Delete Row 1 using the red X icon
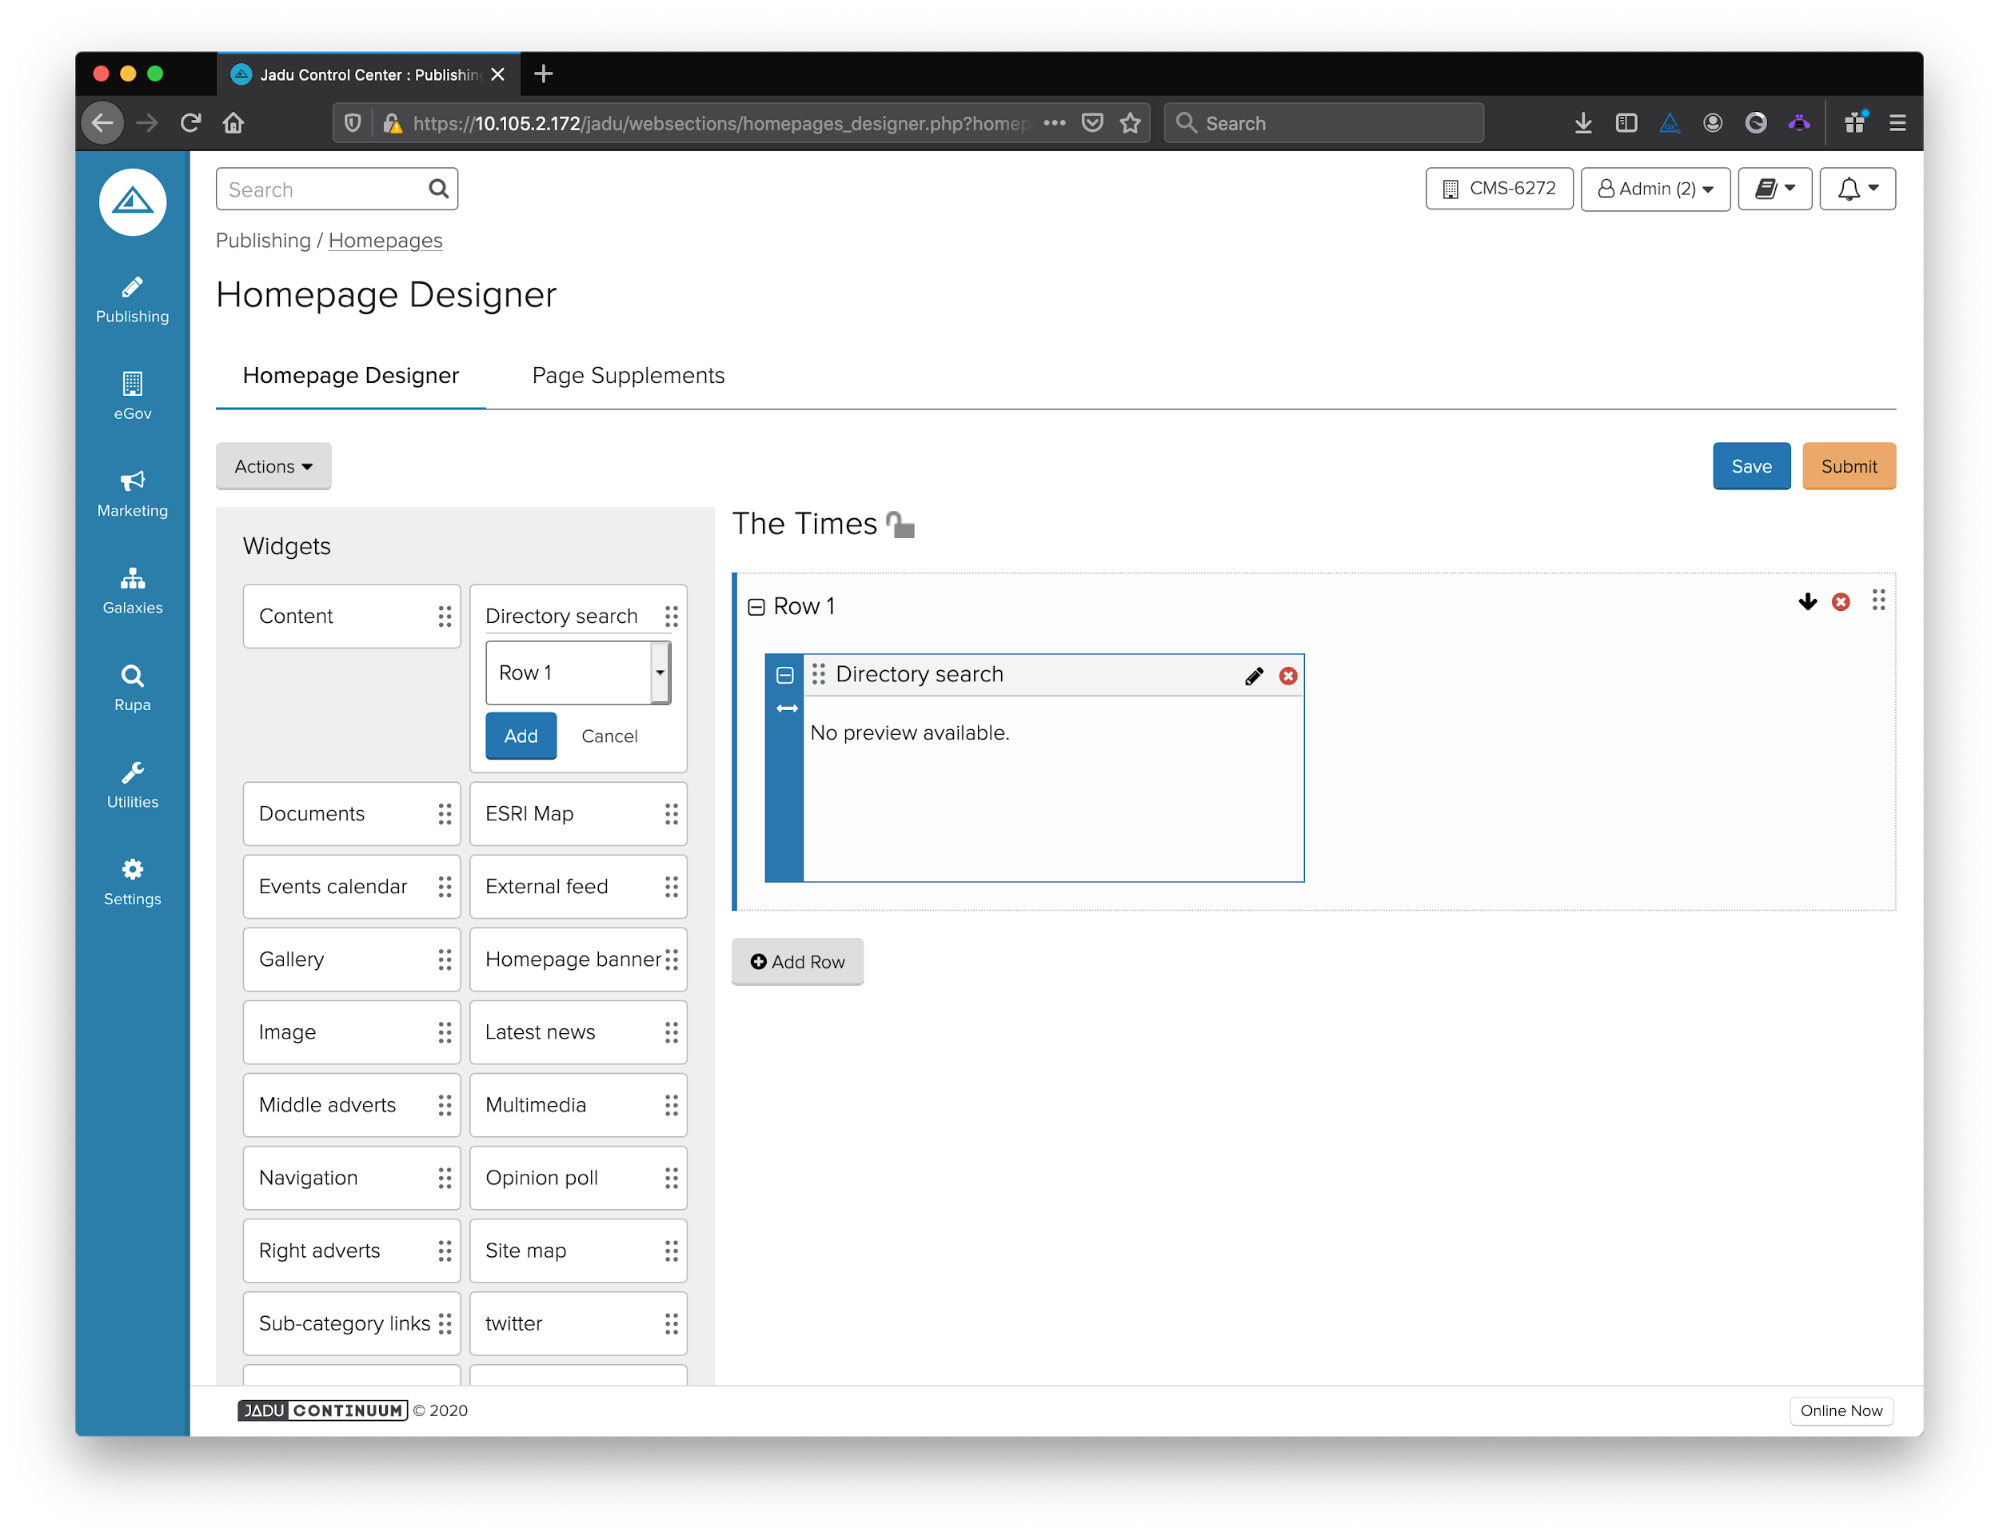This screenshot has height=1537, width=1999. coord(1840,602)
